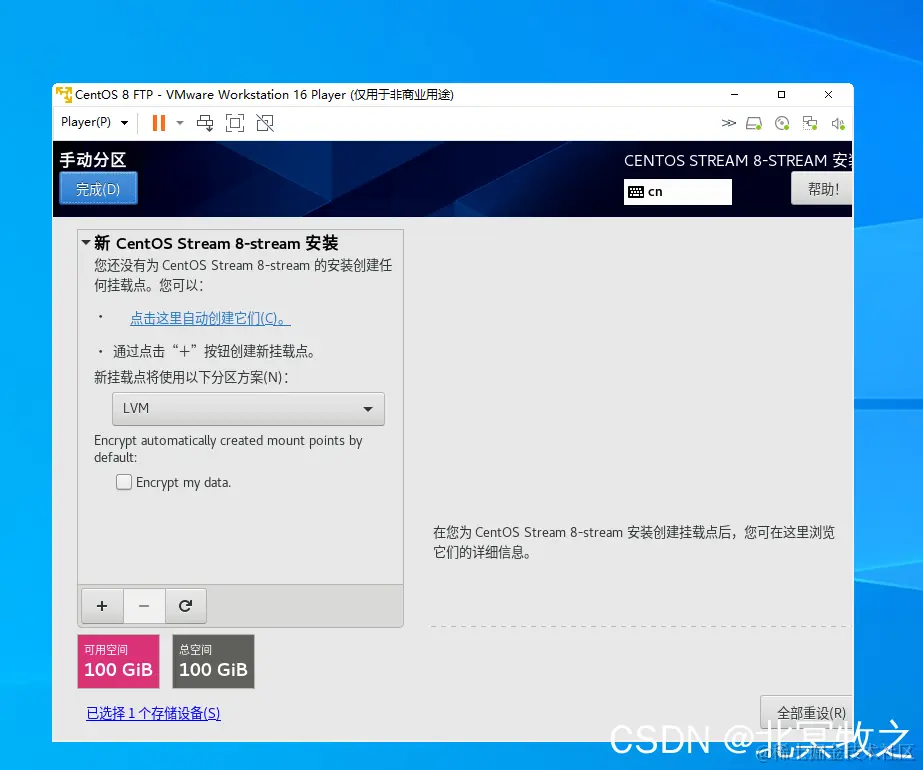Viewport: 923px width, 770px height.
Task: Minimize the VMware Player window
Action: click(x=734, y=94)
